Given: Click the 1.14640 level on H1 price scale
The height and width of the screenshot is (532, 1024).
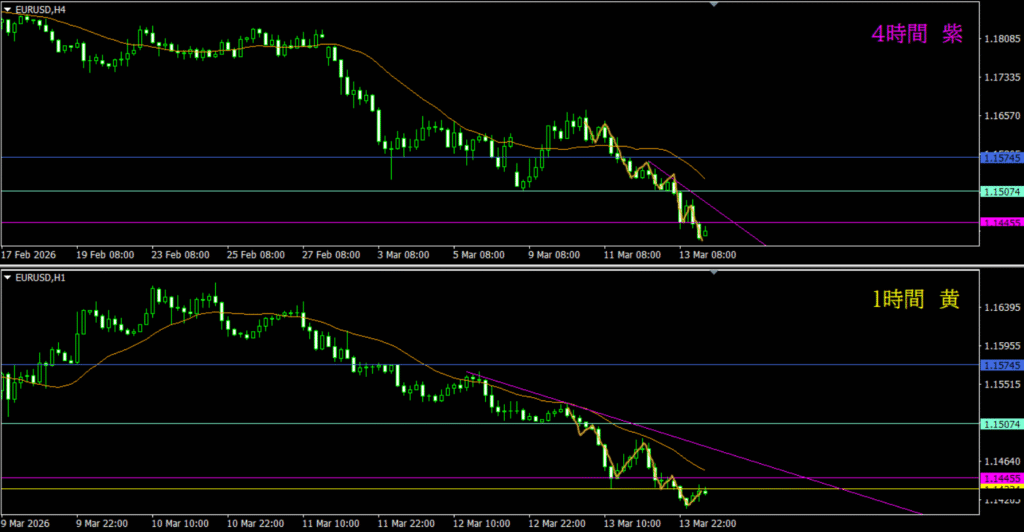Looking at the screenshot, I should (x=1000, y=461).
